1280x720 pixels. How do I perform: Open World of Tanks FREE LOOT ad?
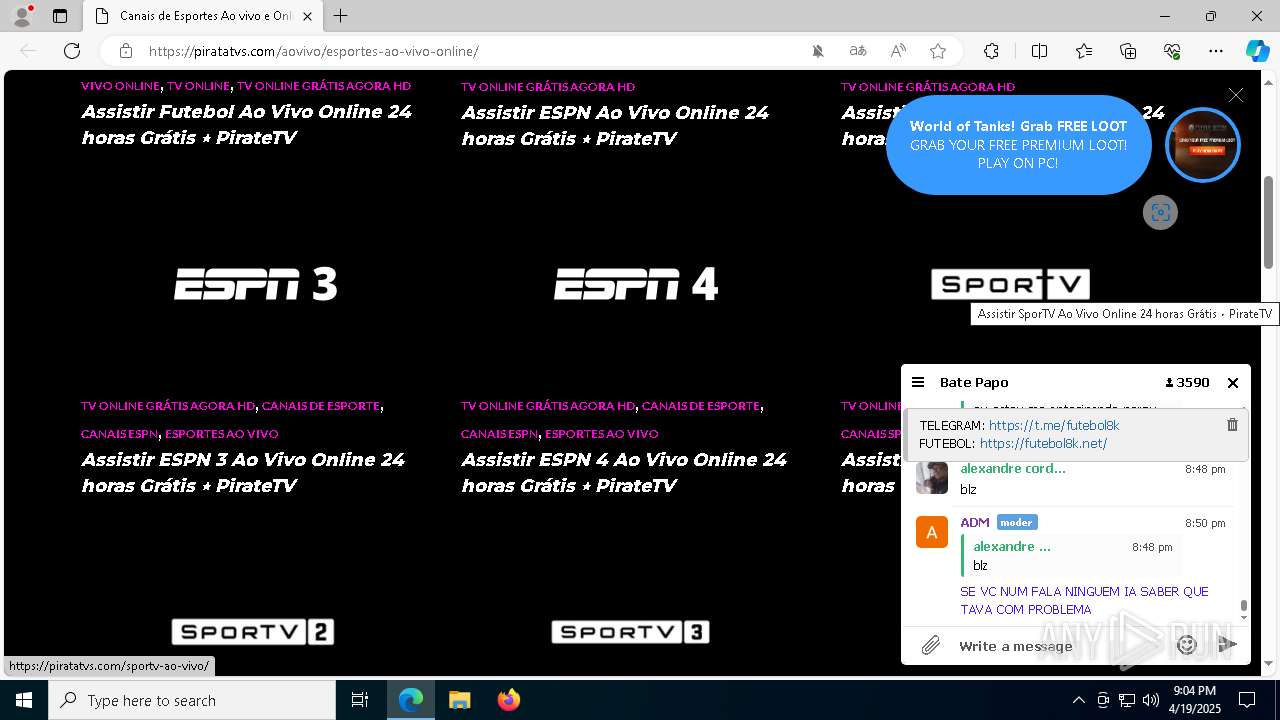(1018, 145)
